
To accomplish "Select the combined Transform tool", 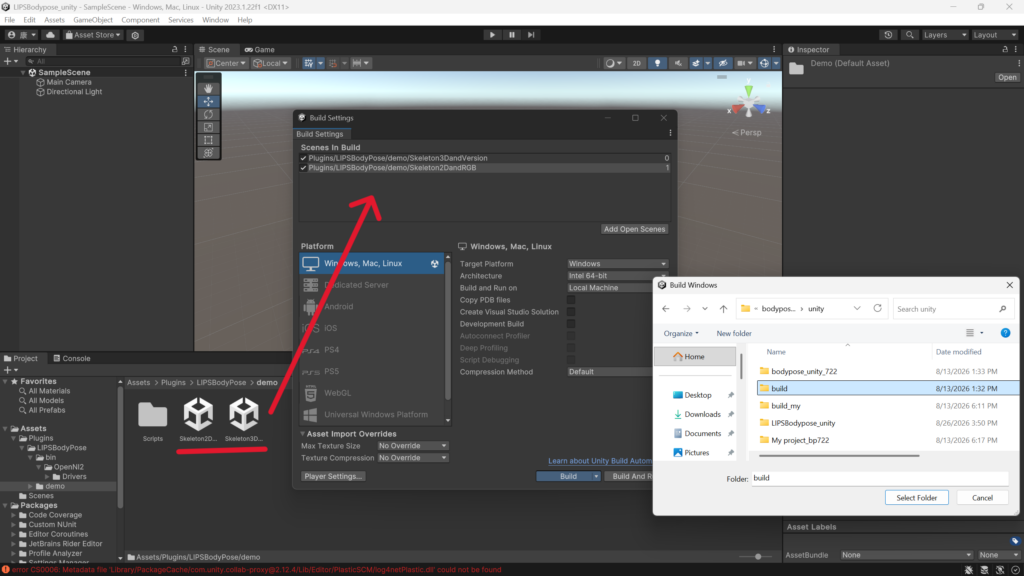I will click(208, 153).
